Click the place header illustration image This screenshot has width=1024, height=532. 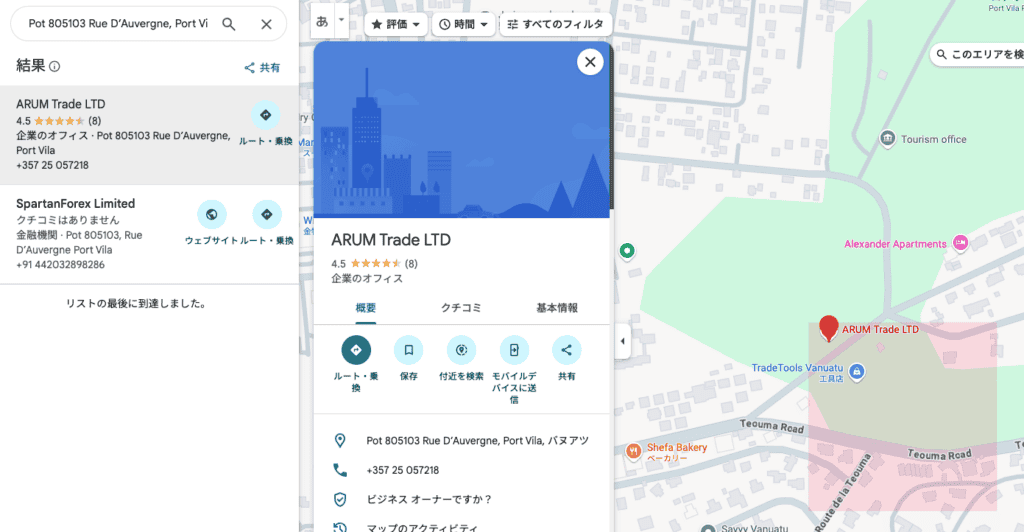click(461, 131)
